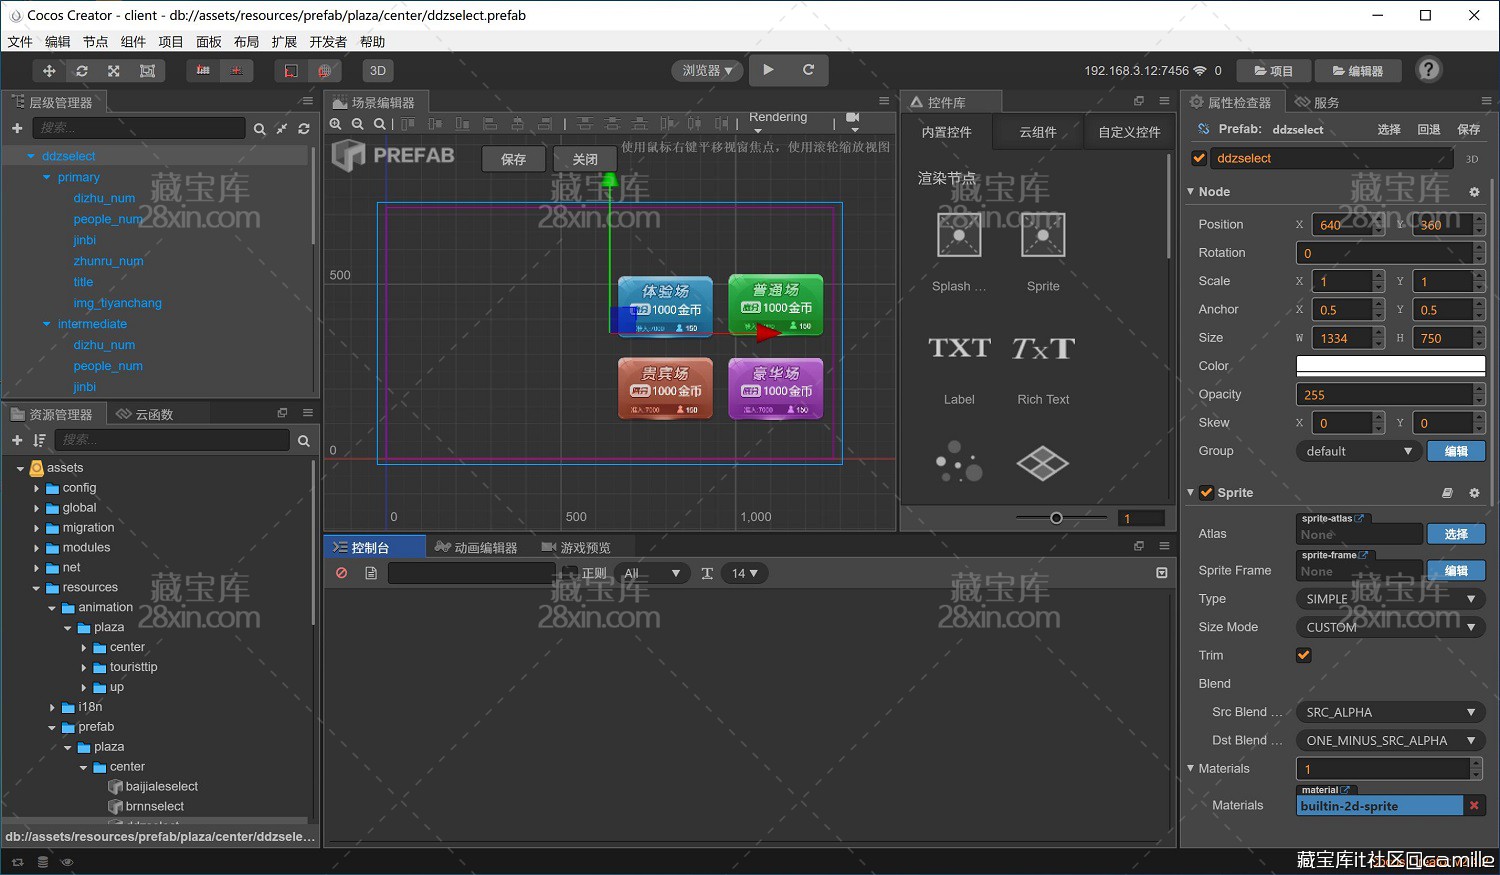Open the 扩展 menu
Screen dimensions: 1500x875
[284, 42]
